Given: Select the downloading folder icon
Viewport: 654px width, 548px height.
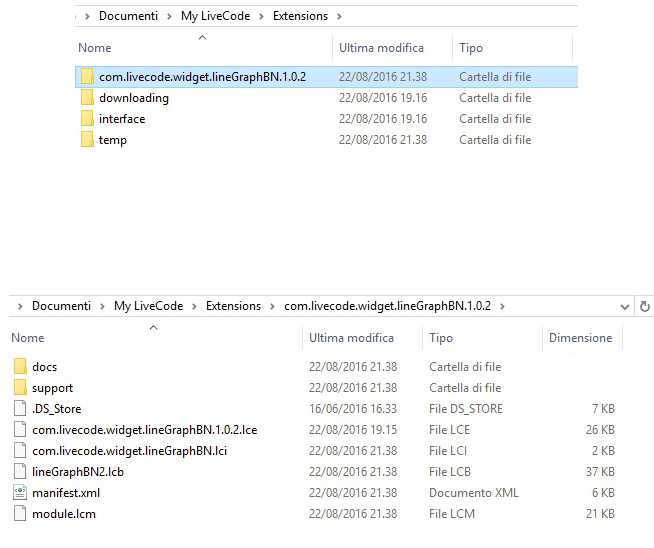Looking at the screenshot, I should [87, 98].
